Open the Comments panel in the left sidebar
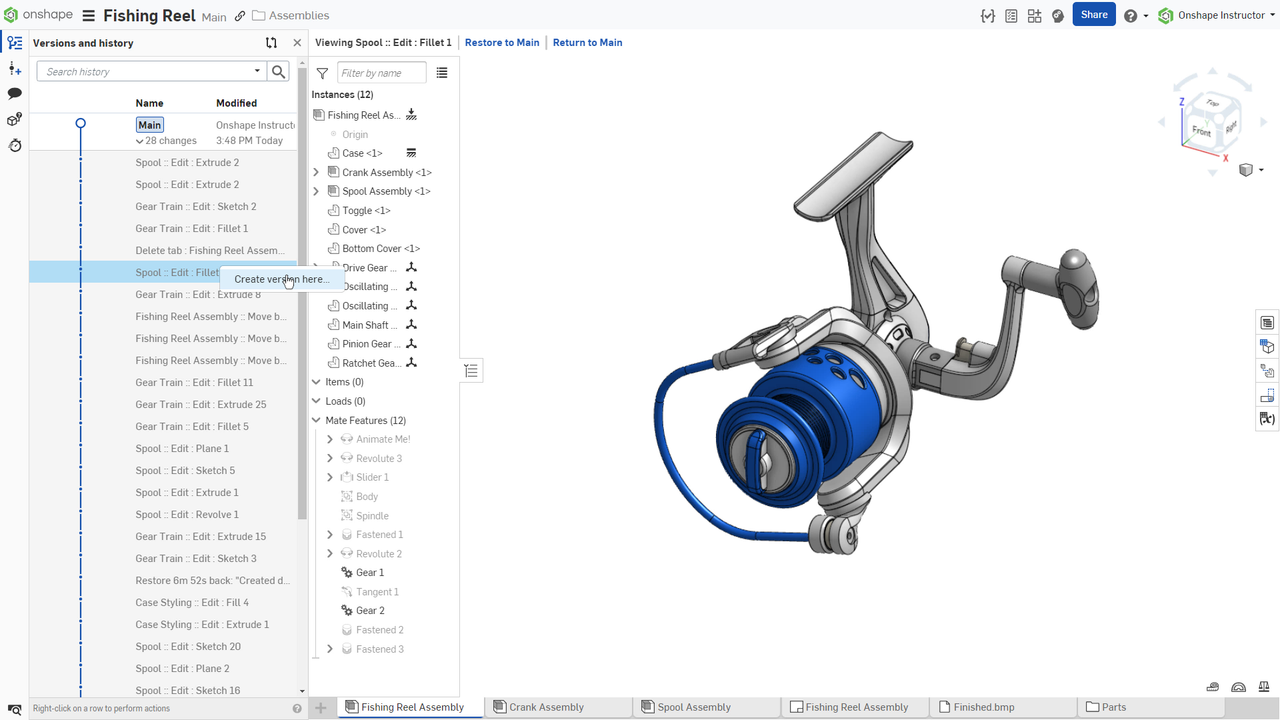 (14, 92)
